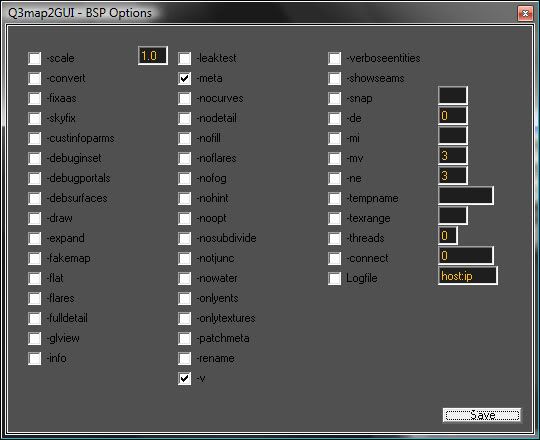The width and height of the screenshot is (540, 440).
Task: Enable -custinfoparms checkbox
Action: point(34,138)
